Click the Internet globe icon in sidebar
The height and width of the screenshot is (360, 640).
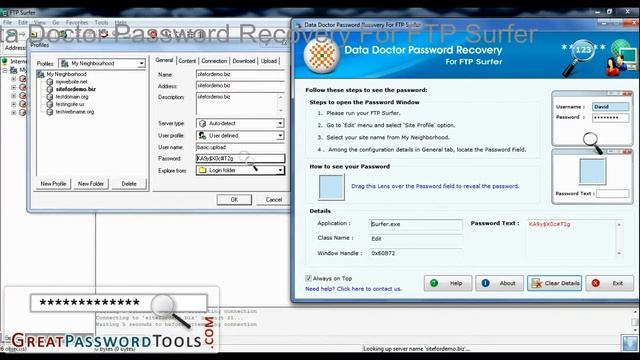[5, 61]
